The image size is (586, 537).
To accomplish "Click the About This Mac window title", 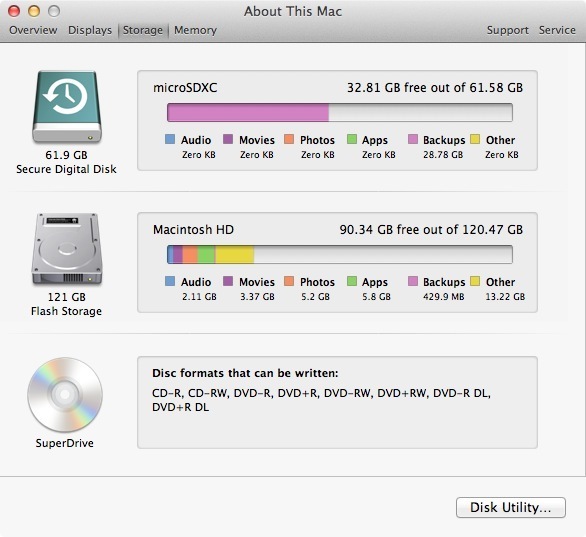I will 293,11.
